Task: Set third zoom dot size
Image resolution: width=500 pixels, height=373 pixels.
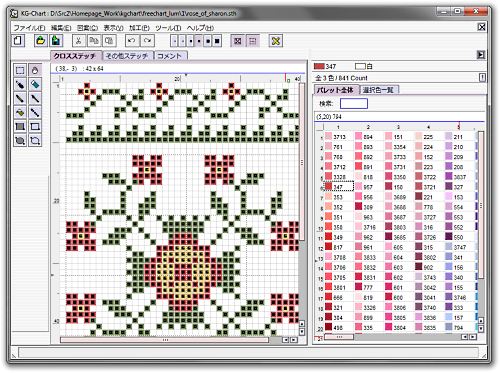Action: coord(191,41)
